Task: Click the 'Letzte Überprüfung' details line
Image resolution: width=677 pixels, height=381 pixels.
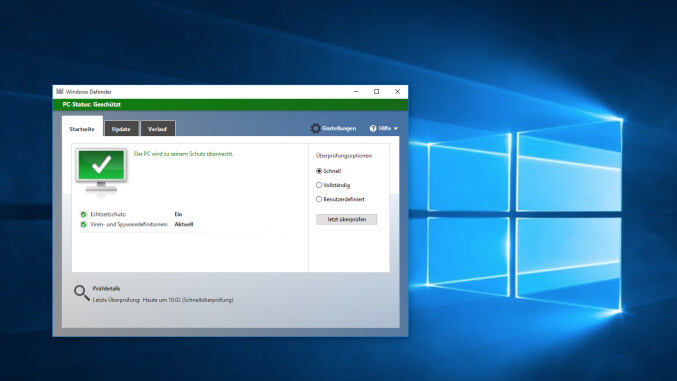Action: pyautogui.click(x=163, y=300)
